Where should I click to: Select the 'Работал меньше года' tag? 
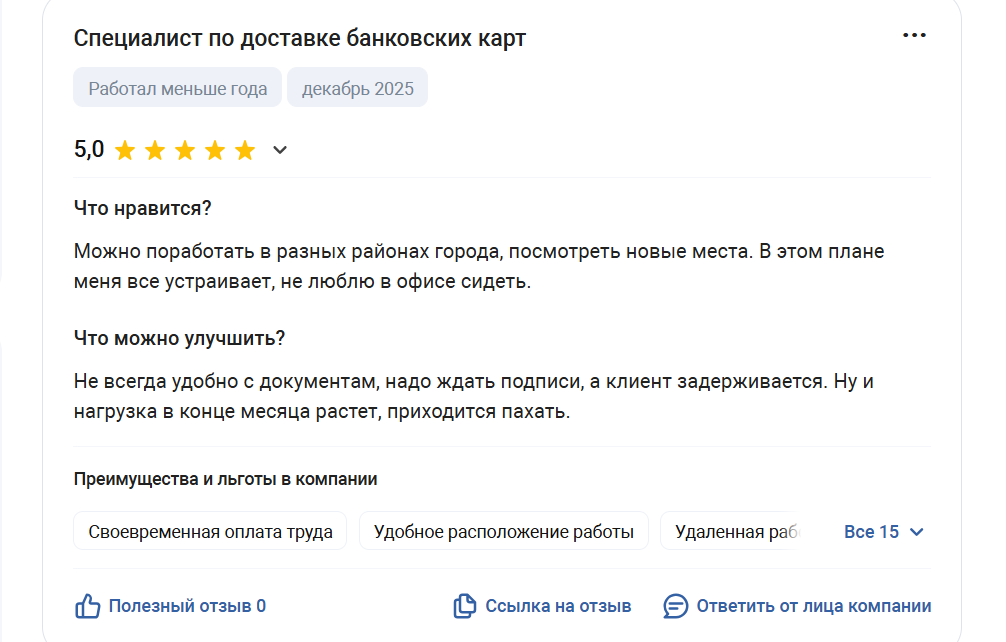tap(178, 88)
